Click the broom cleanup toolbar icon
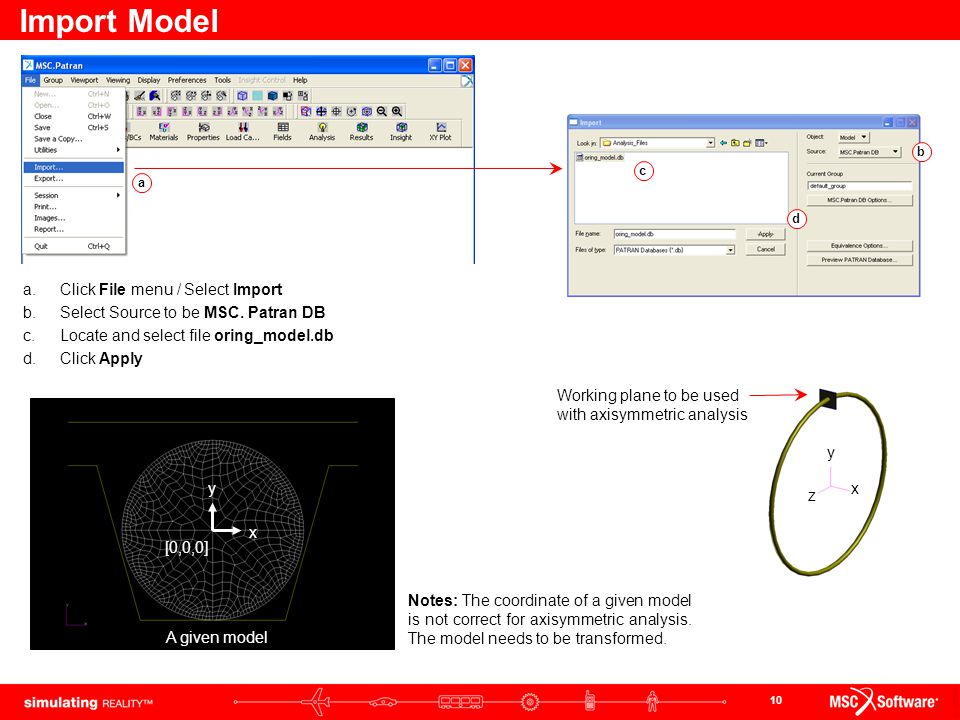The height and width of the screenshot is (720, 960). pos(140,96)
